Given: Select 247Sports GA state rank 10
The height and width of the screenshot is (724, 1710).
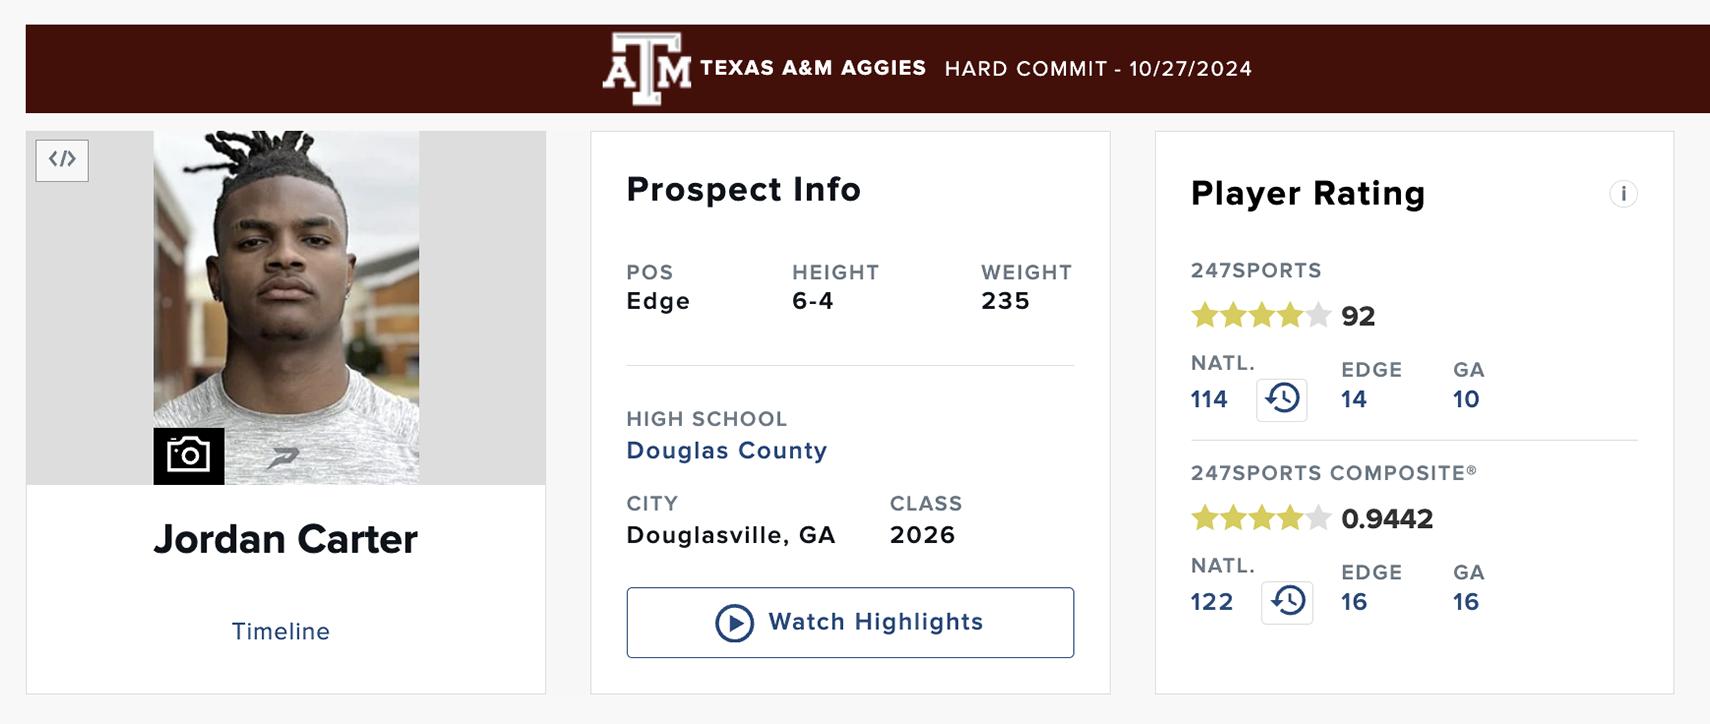Looking at the screenshot, I should pyautogui.click(x=1466, y=400).
